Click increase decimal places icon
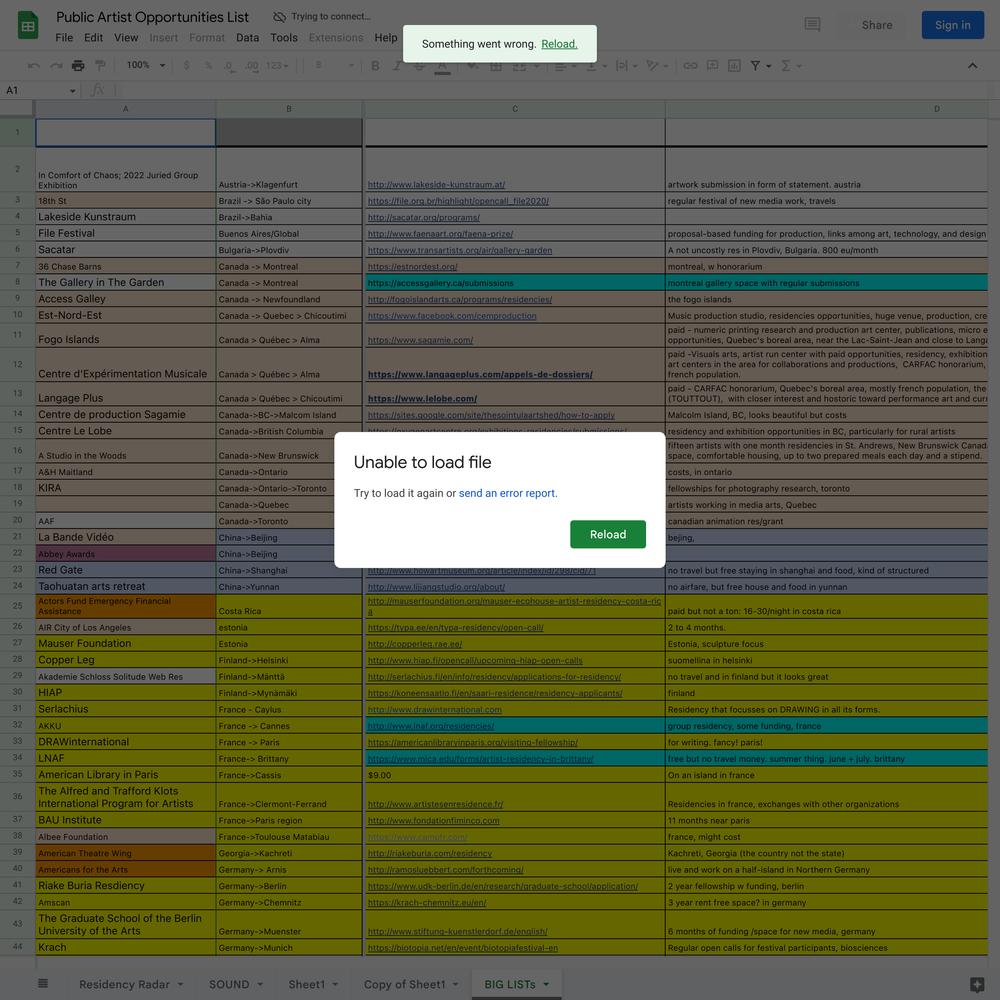Viewport: 1000px width, 1000px height. [252, 65]
